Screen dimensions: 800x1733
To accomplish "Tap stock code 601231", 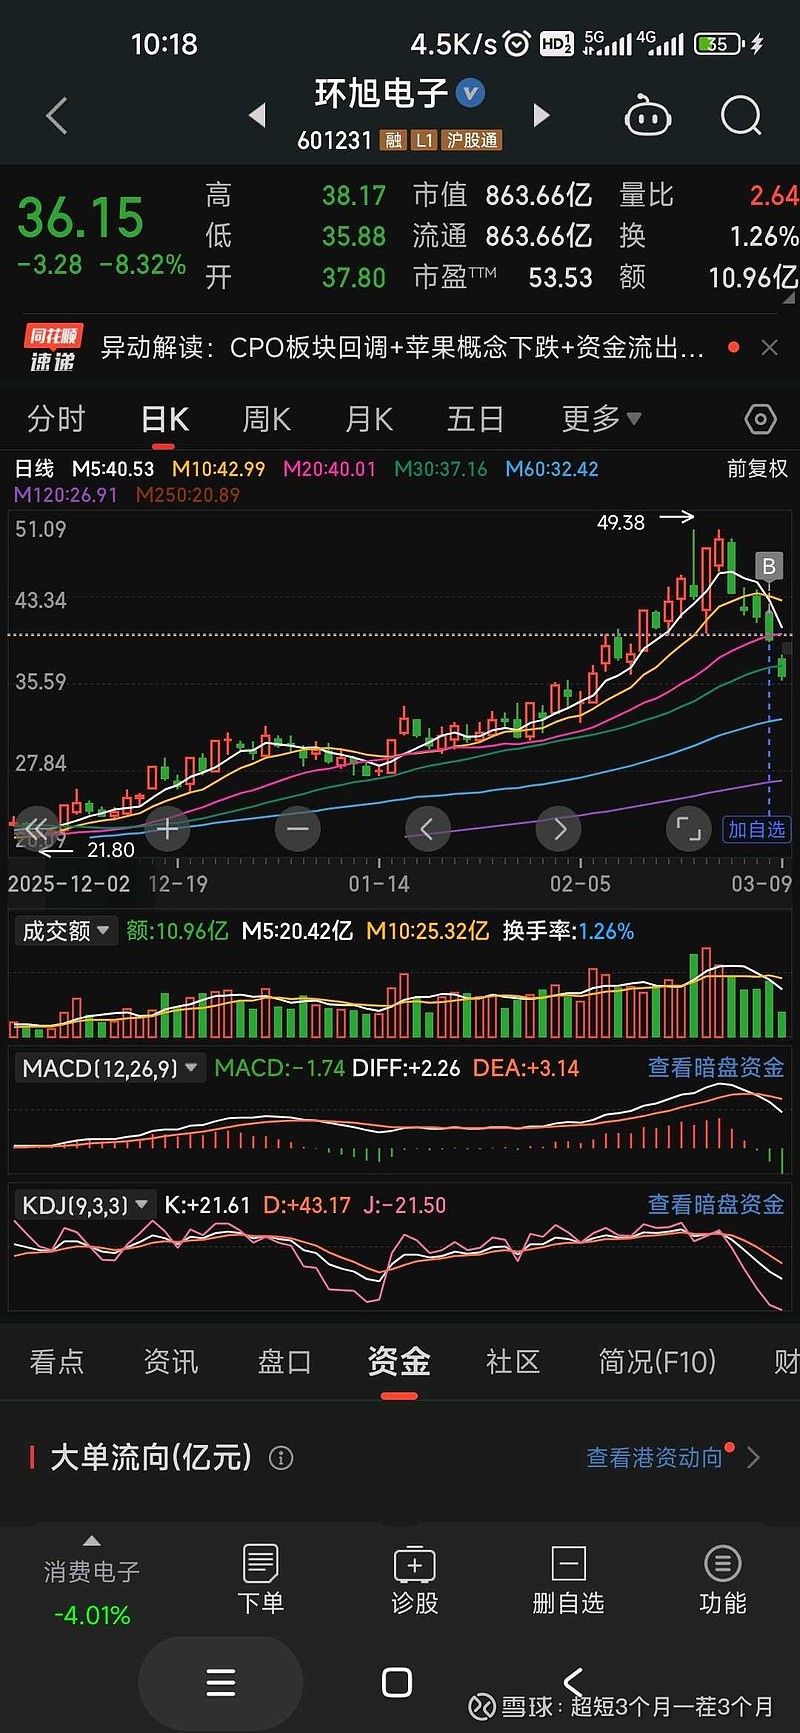I will pyautogui.click(x=335, y=140).
